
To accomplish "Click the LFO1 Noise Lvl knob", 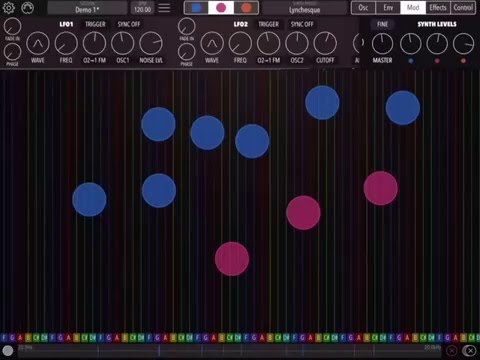I will (x=151, y=43).
